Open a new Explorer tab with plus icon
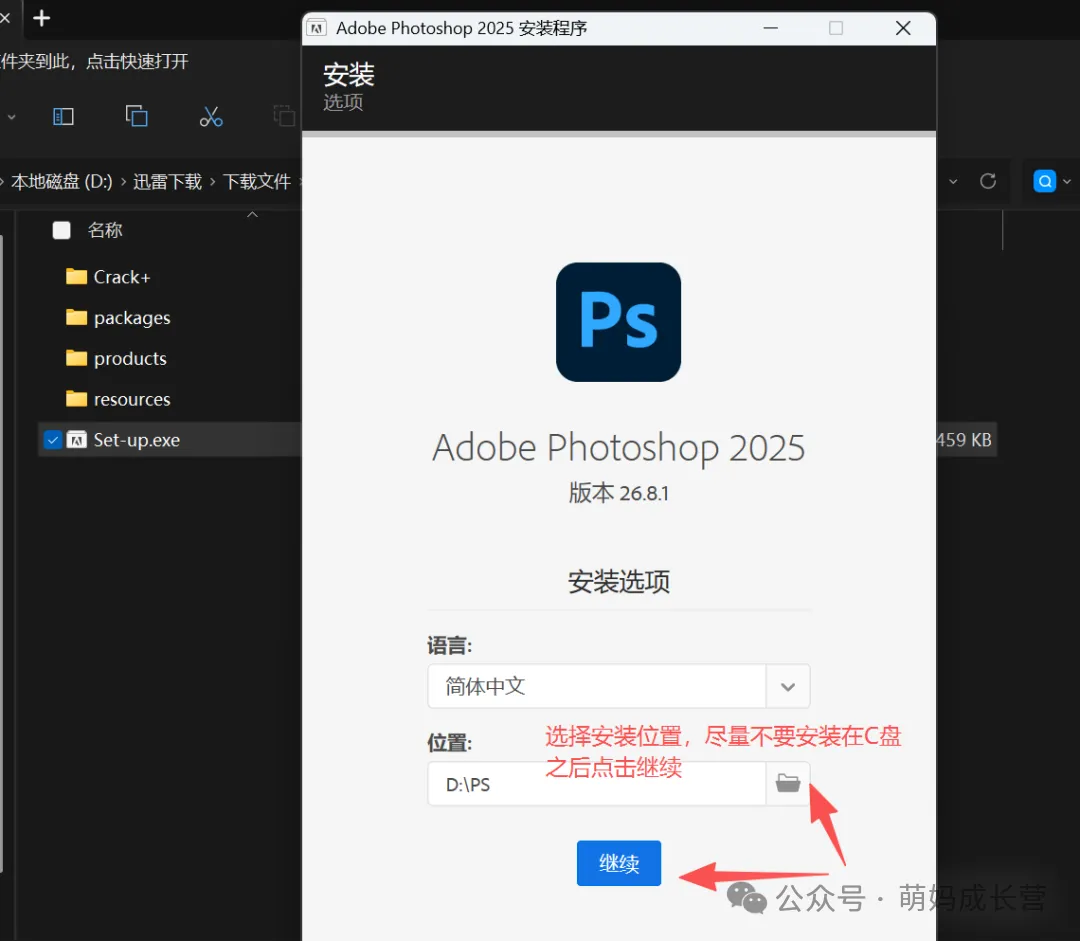This screenshot has height=941, width=1080. (x=41, y=18)
